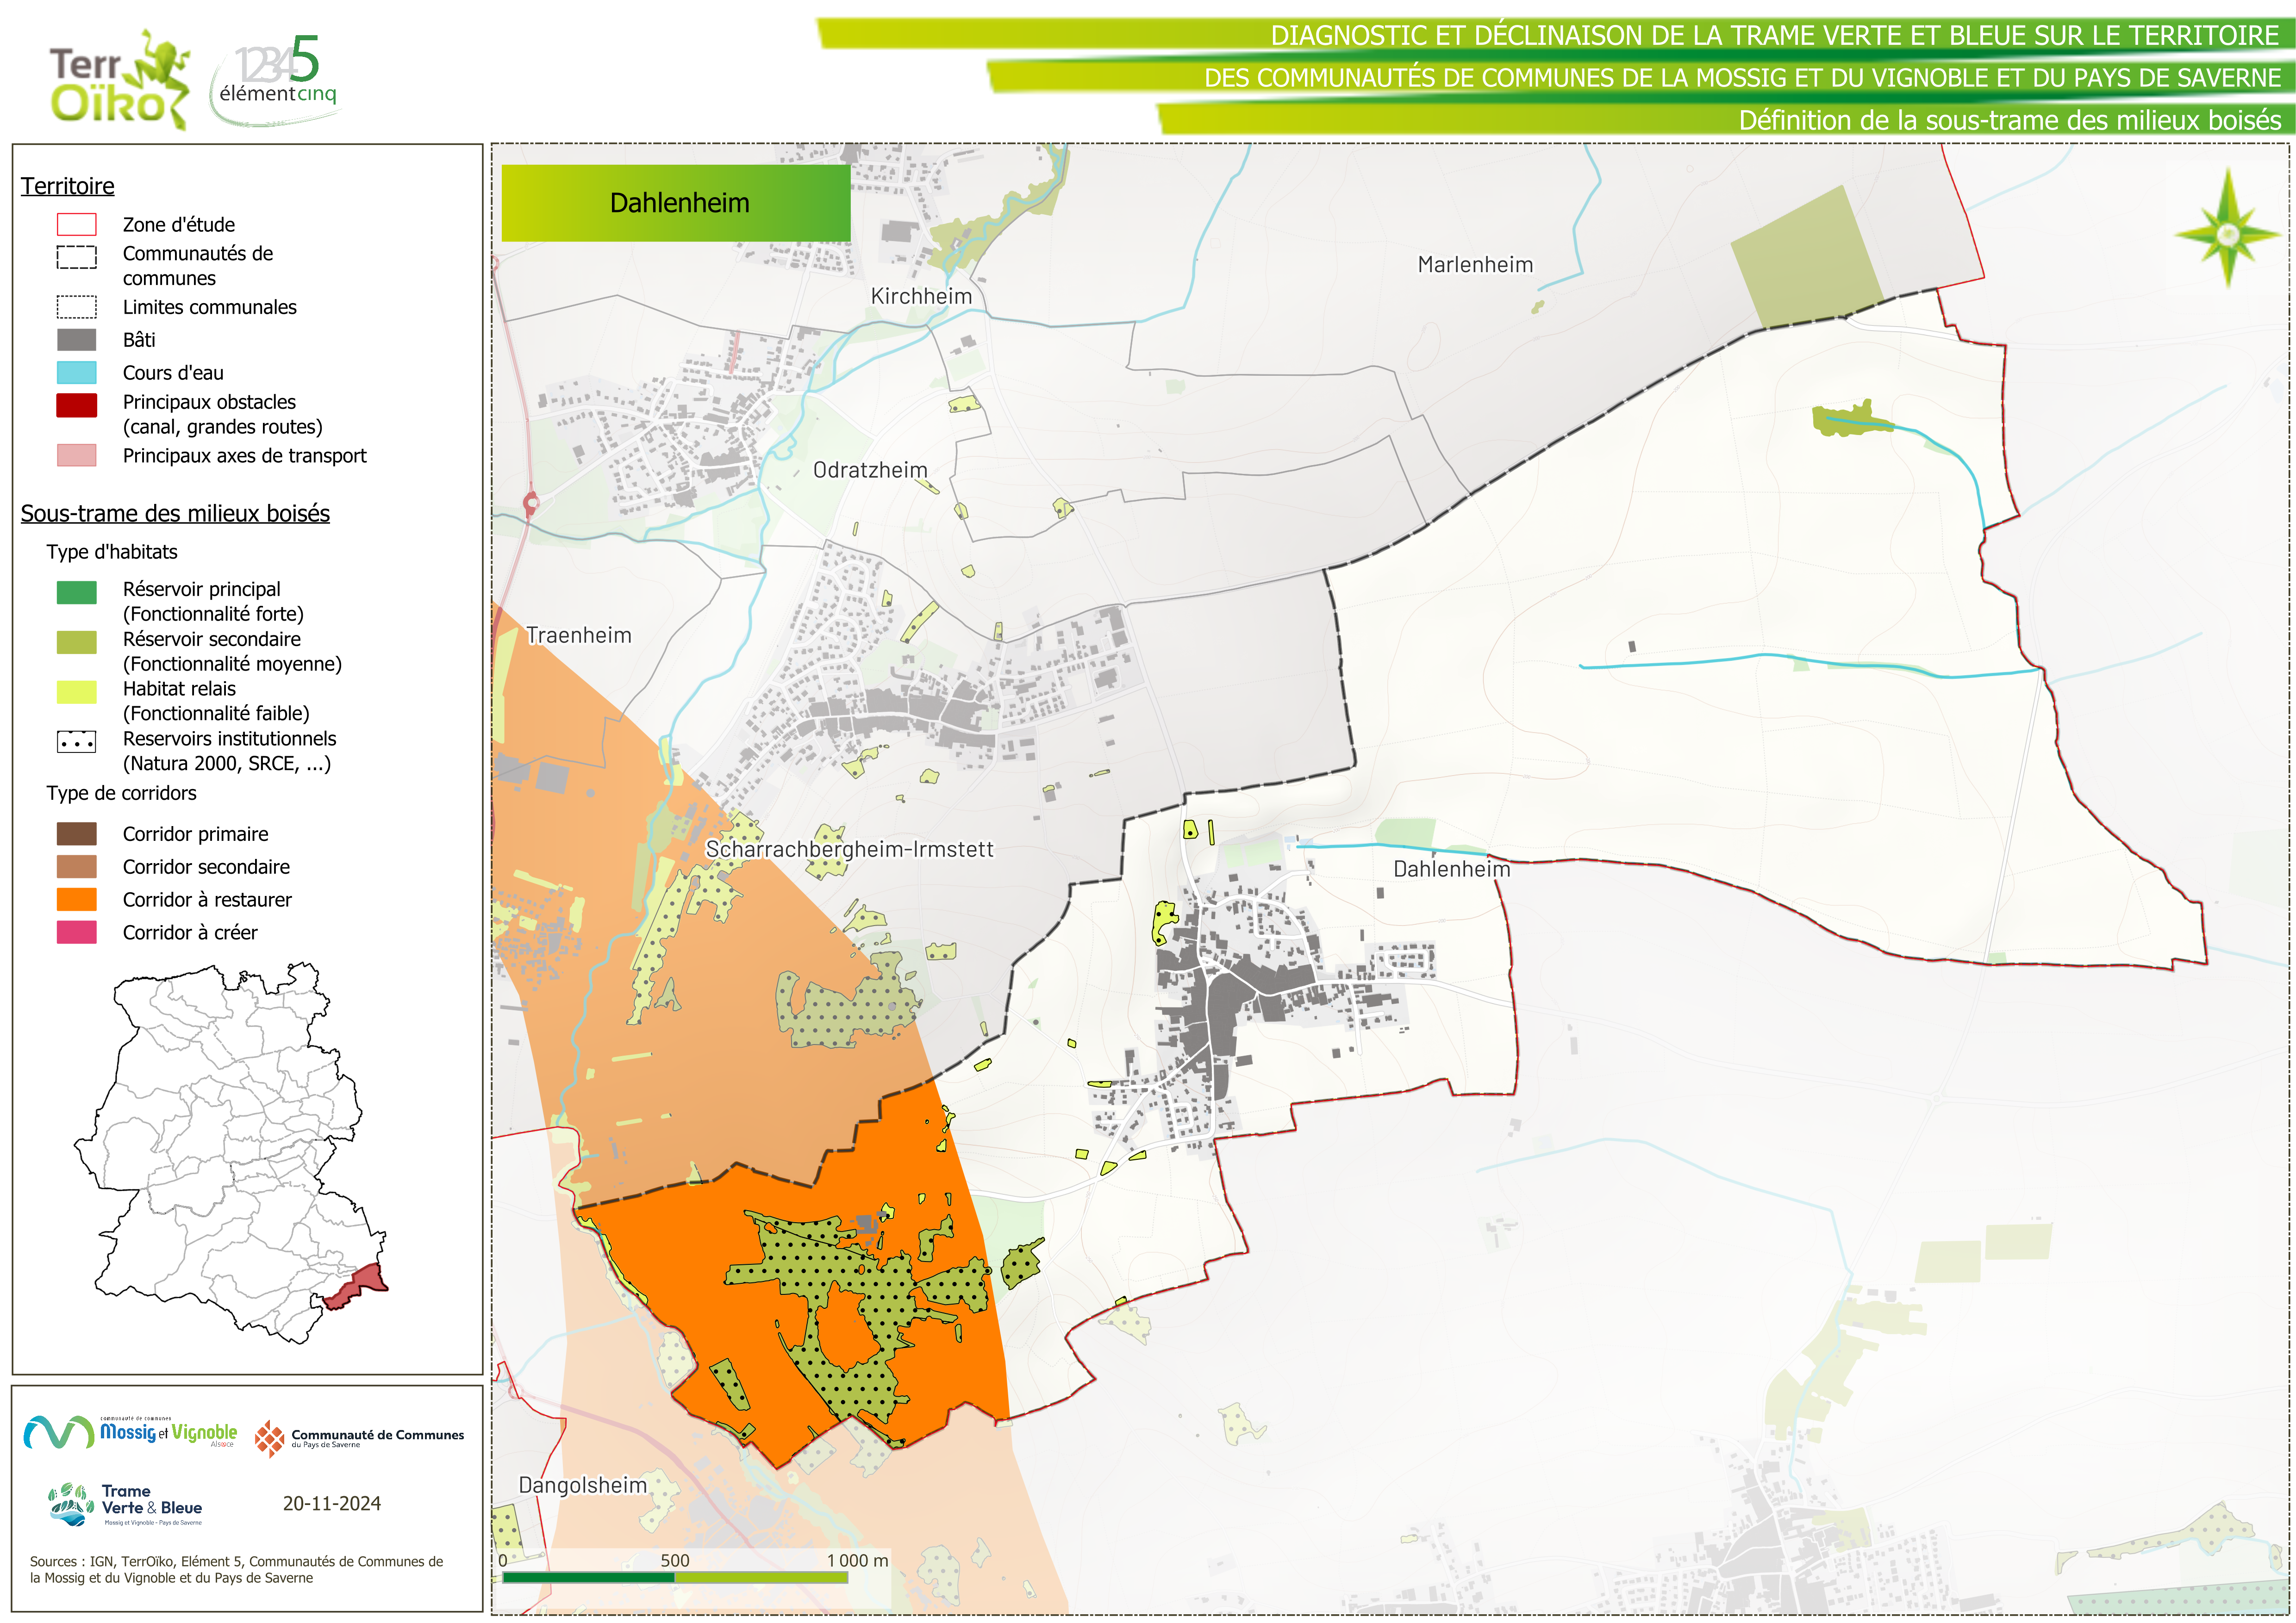The height and width of the screenshot is (1623, 2296).
Task: Click the élément cinq logo
Action: click(x=277, y=78)
